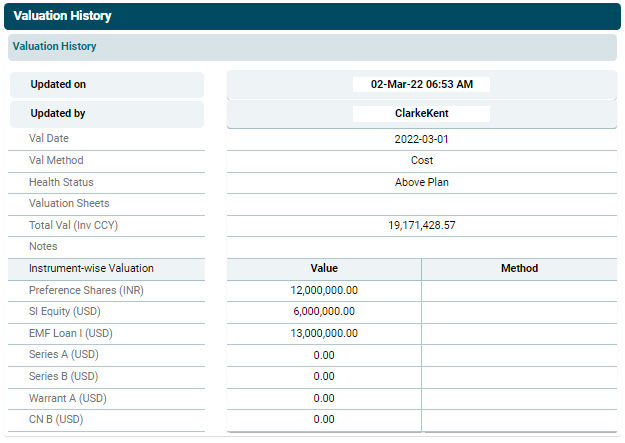625x443 pixels.
Task: Select the 19,171,428.57 total valuation amount
Action: (421, 226)
